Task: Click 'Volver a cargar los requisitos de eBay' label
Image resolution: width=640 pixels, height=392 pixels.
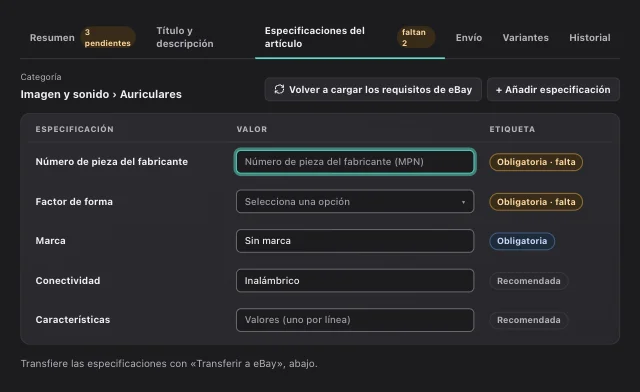Action: click(380, 89)
